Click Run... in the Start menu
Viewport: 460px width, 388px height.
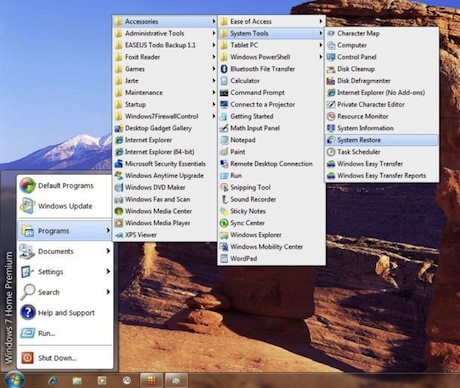click(x=65, y=333)
